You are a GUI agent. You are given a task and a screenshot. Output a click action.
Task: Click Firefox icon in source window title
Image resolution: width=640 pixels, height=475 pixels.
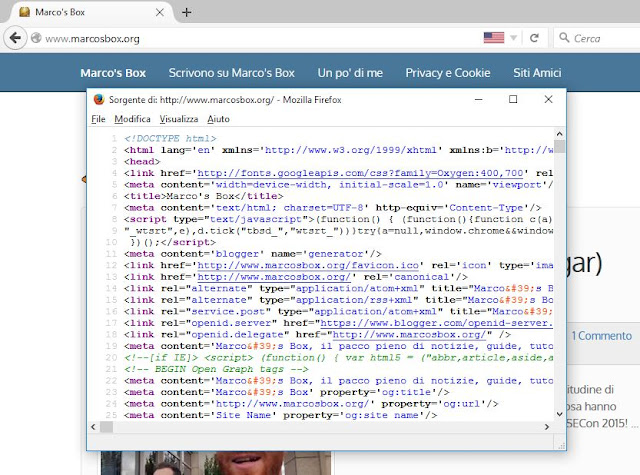(x=99, y=100)
